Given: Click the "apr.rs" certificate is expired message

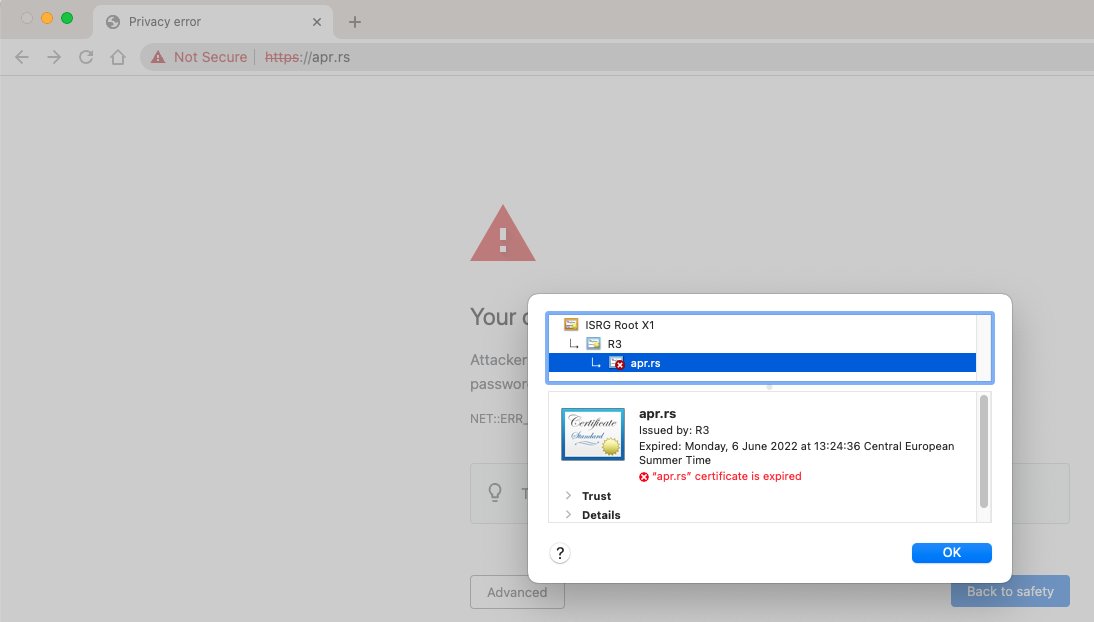Looking at the screenshot, I should 727,476.
